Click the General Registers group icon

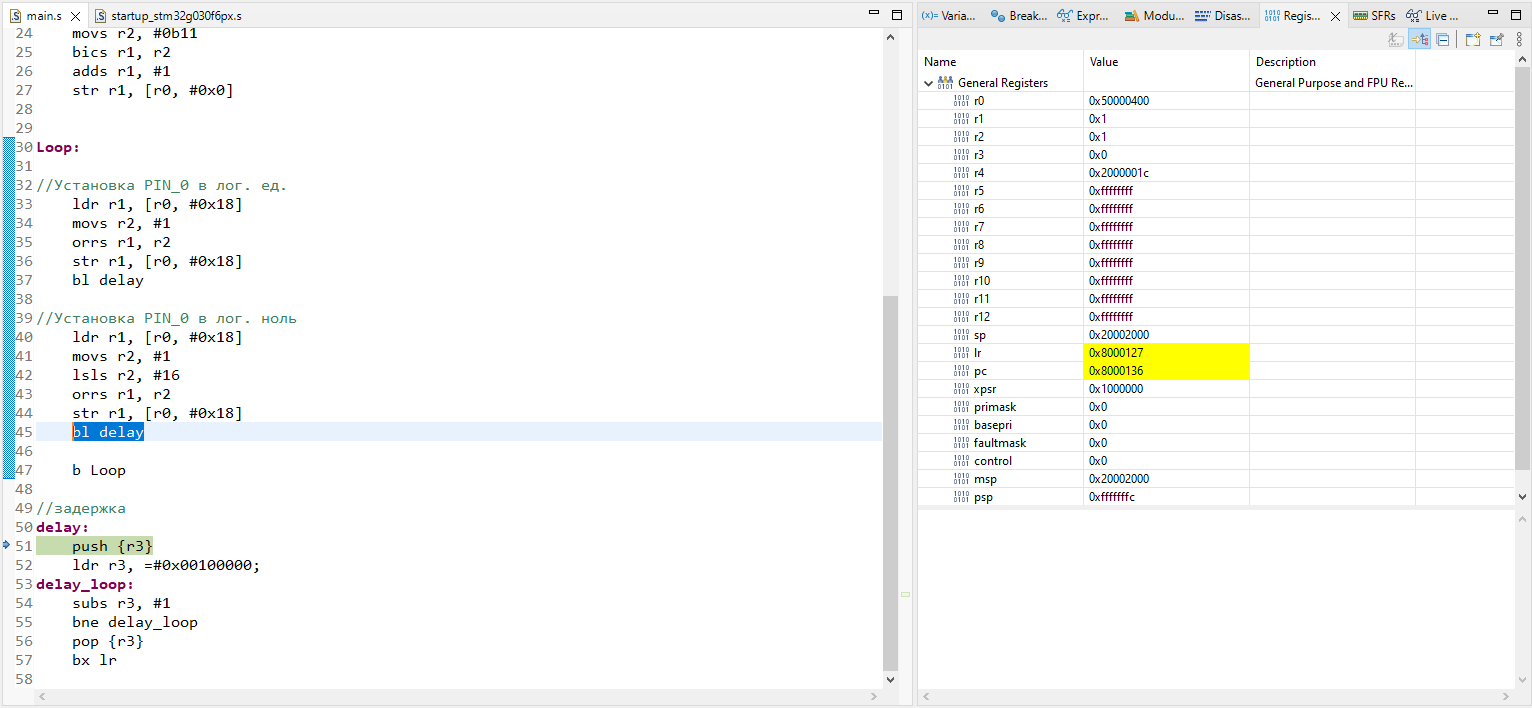[x=946, y=83]
